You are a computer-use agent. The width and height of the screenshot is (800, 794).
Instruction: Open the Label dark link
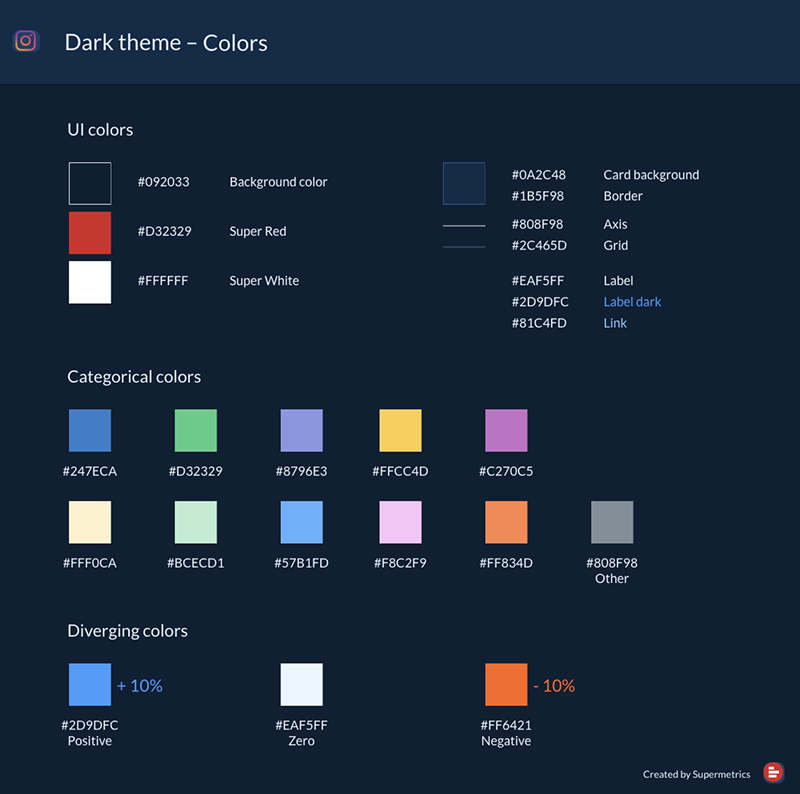click(x=632, y=301)
